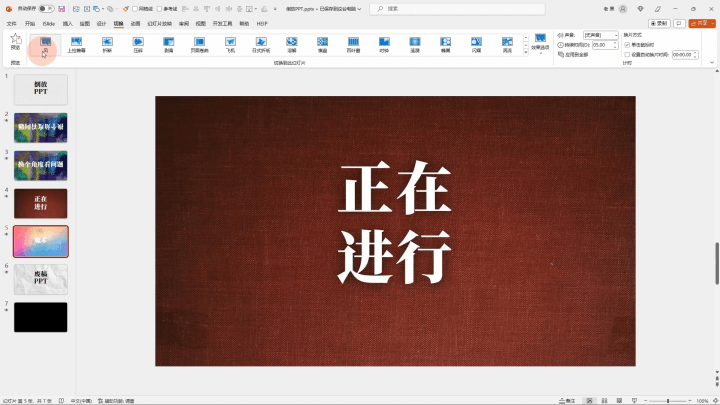Click the Save icon in title bar
The height and width of the screenshot is (405, 720).
click(x=62, y=9)
